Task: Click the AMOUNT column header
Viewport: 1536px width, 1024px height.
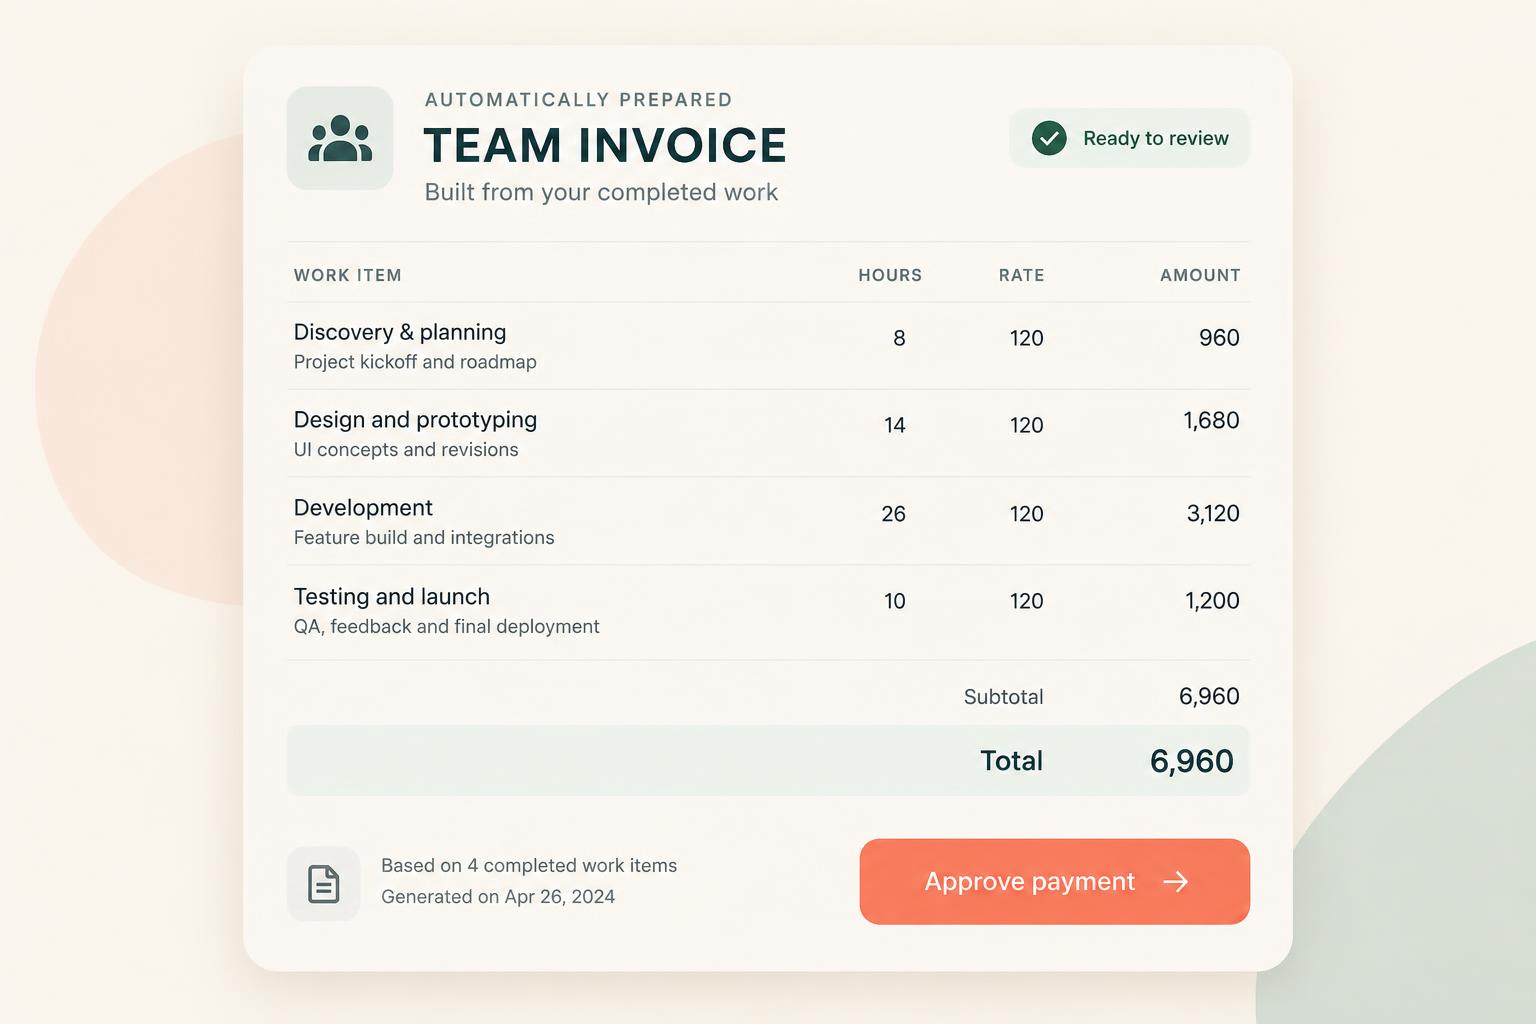Action: (1200, 275)
